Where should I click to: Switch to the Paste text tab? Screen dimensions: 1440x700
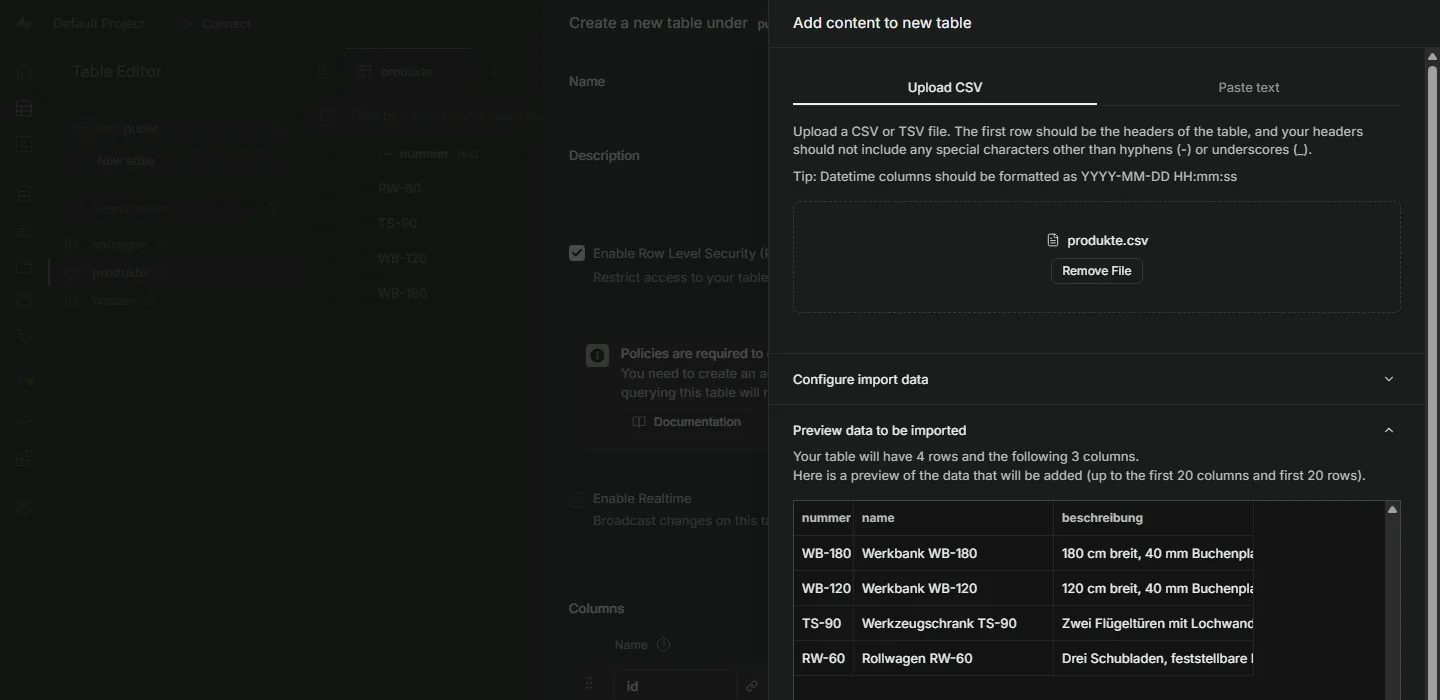[1248, 87]
